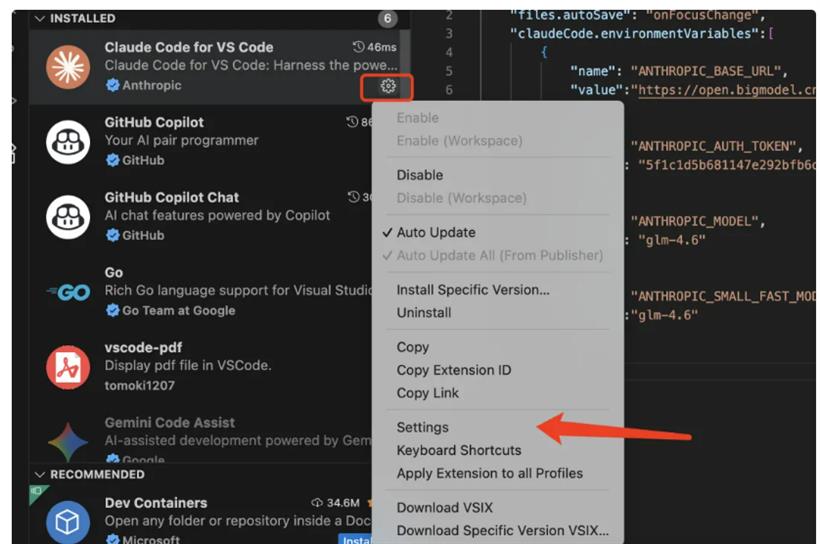The image size is (820, 544).
Task: Click the Dev Containers cube icon
Action: click(68, 521)
